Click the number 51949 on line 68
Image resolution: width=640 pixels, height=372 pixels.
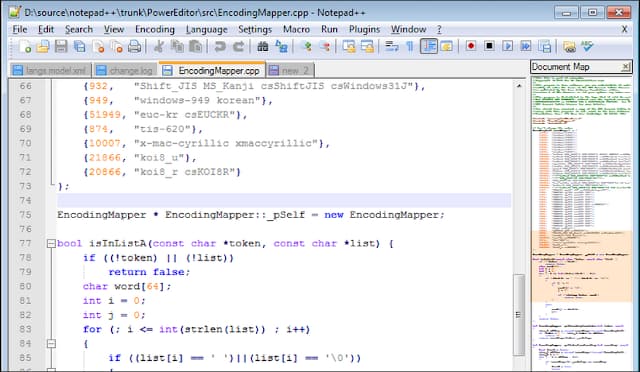(105, 115)
